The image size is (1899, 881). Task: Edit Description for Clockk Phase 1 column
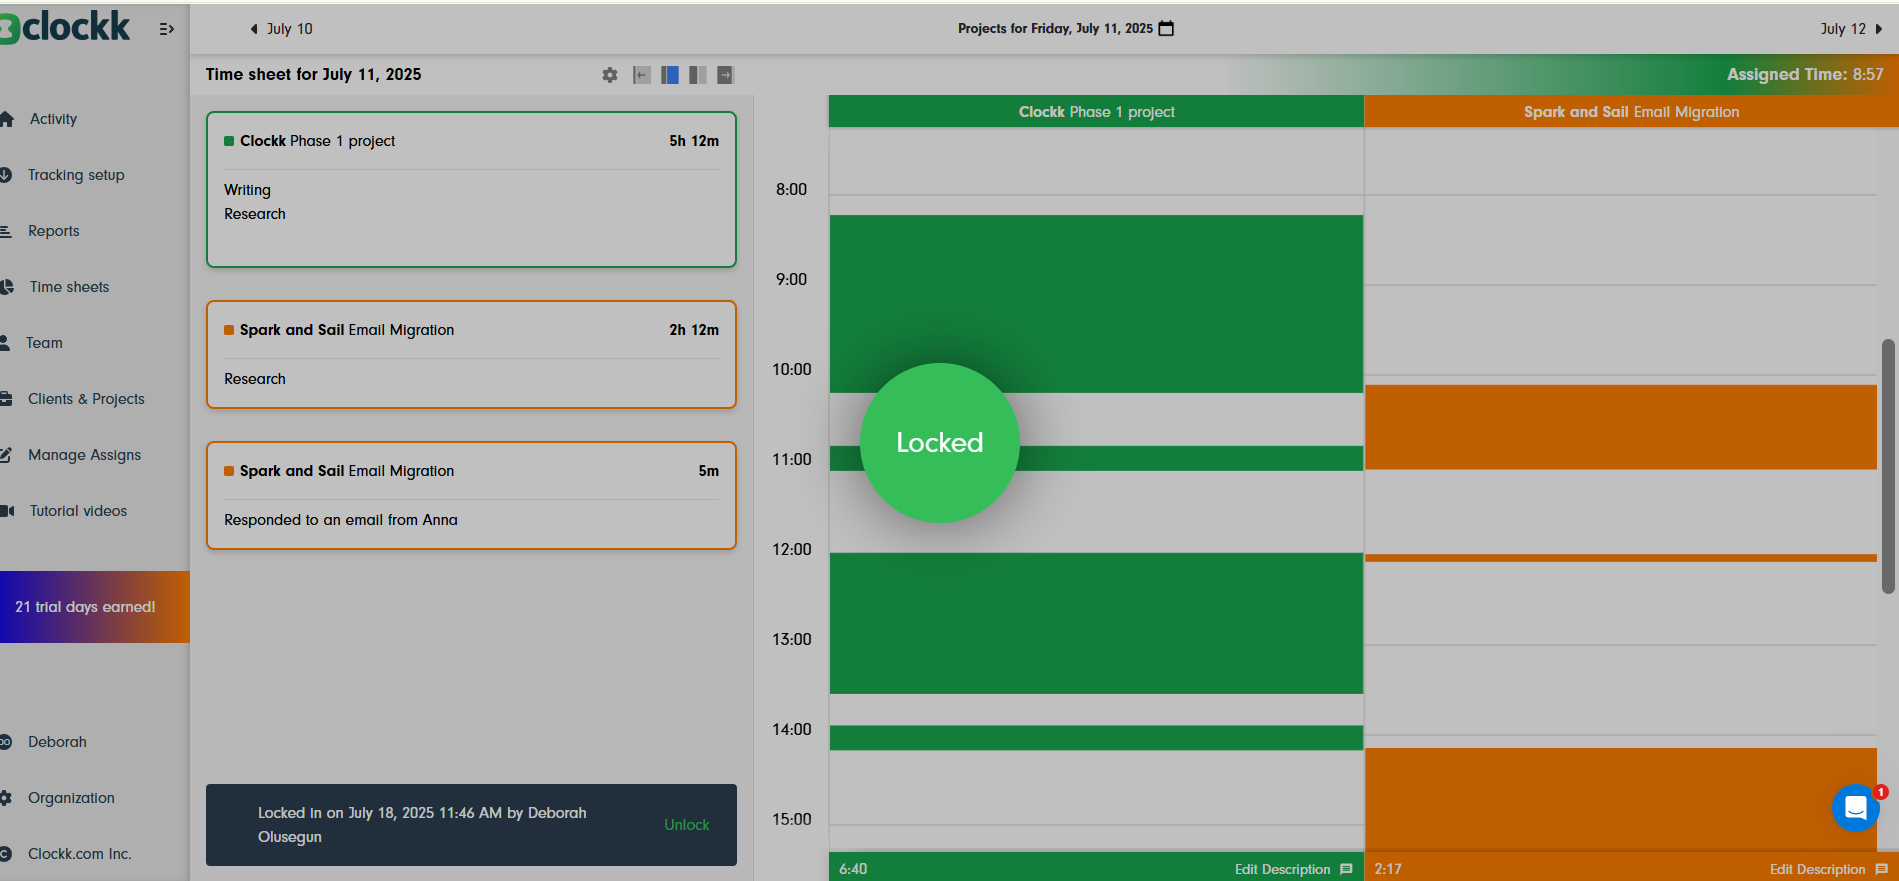(1293, 869)
